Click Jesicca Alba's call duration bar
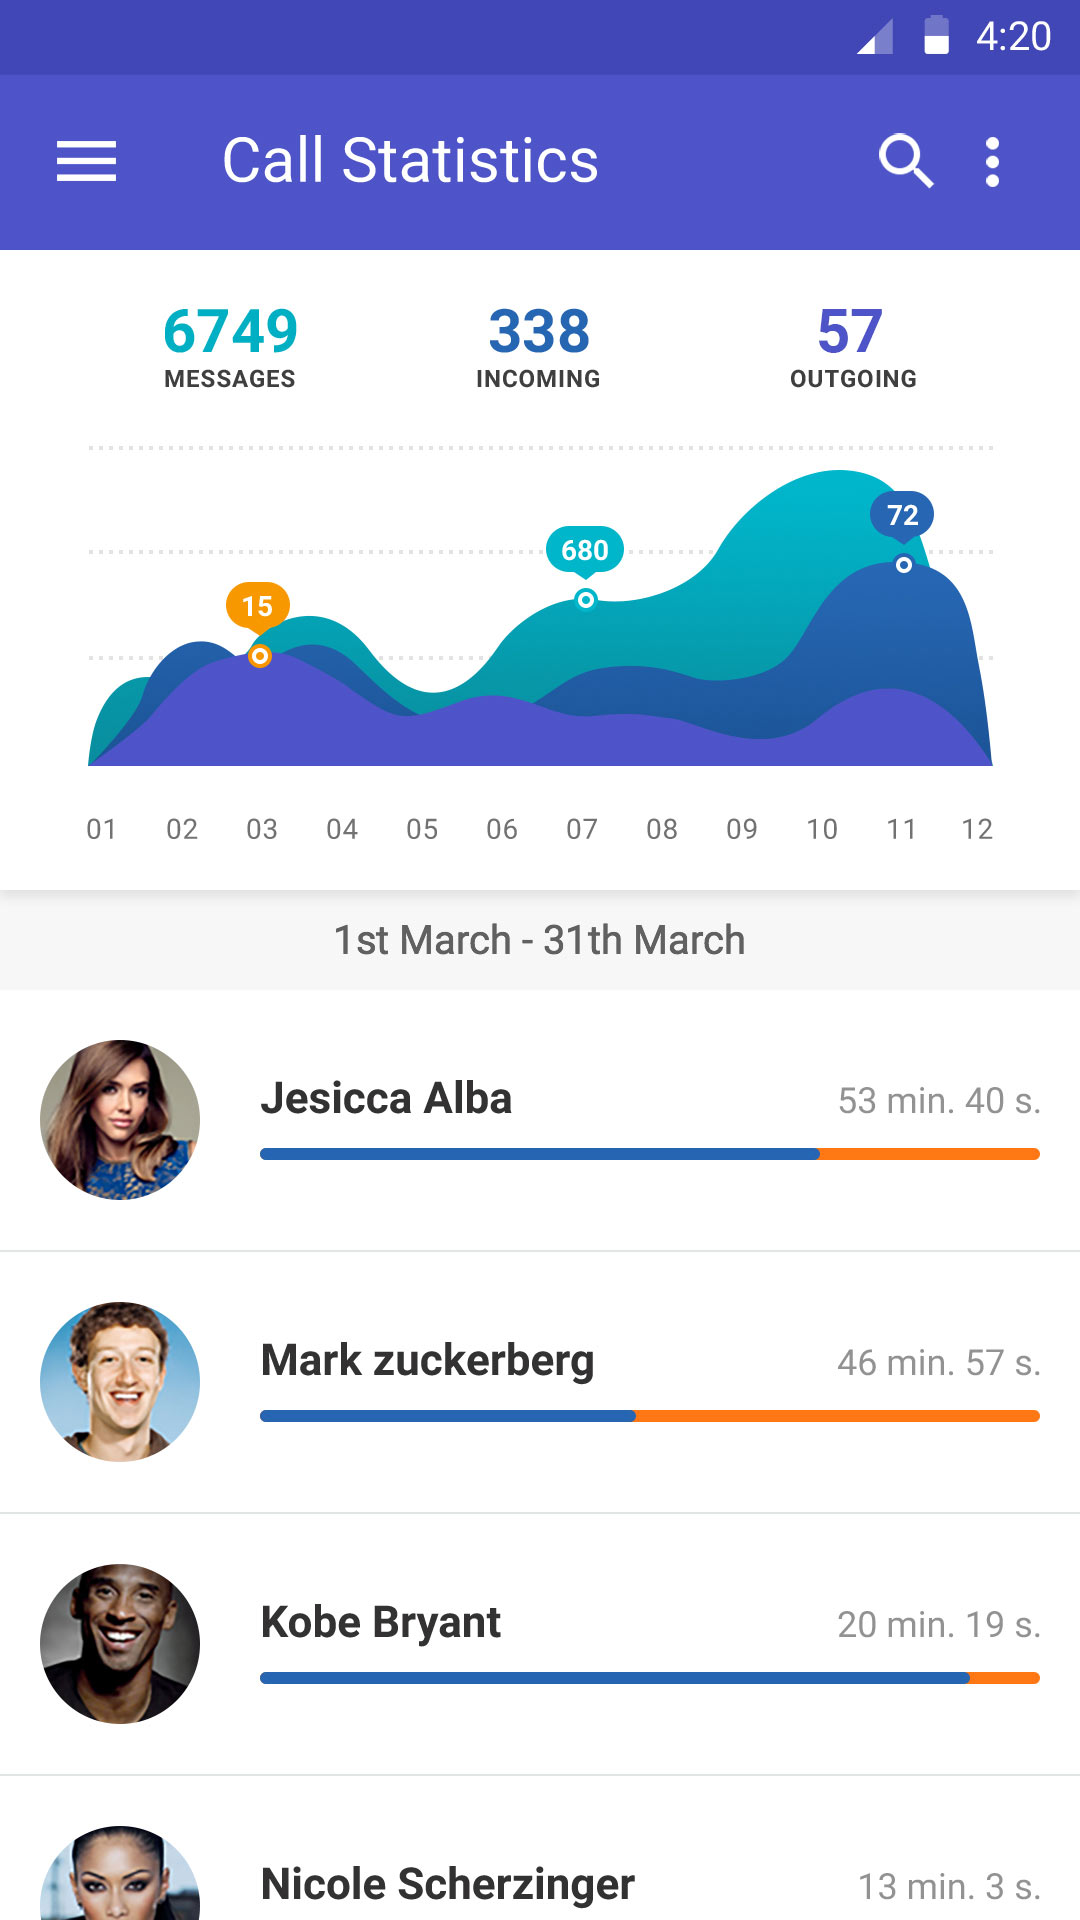 (650, 1154)
